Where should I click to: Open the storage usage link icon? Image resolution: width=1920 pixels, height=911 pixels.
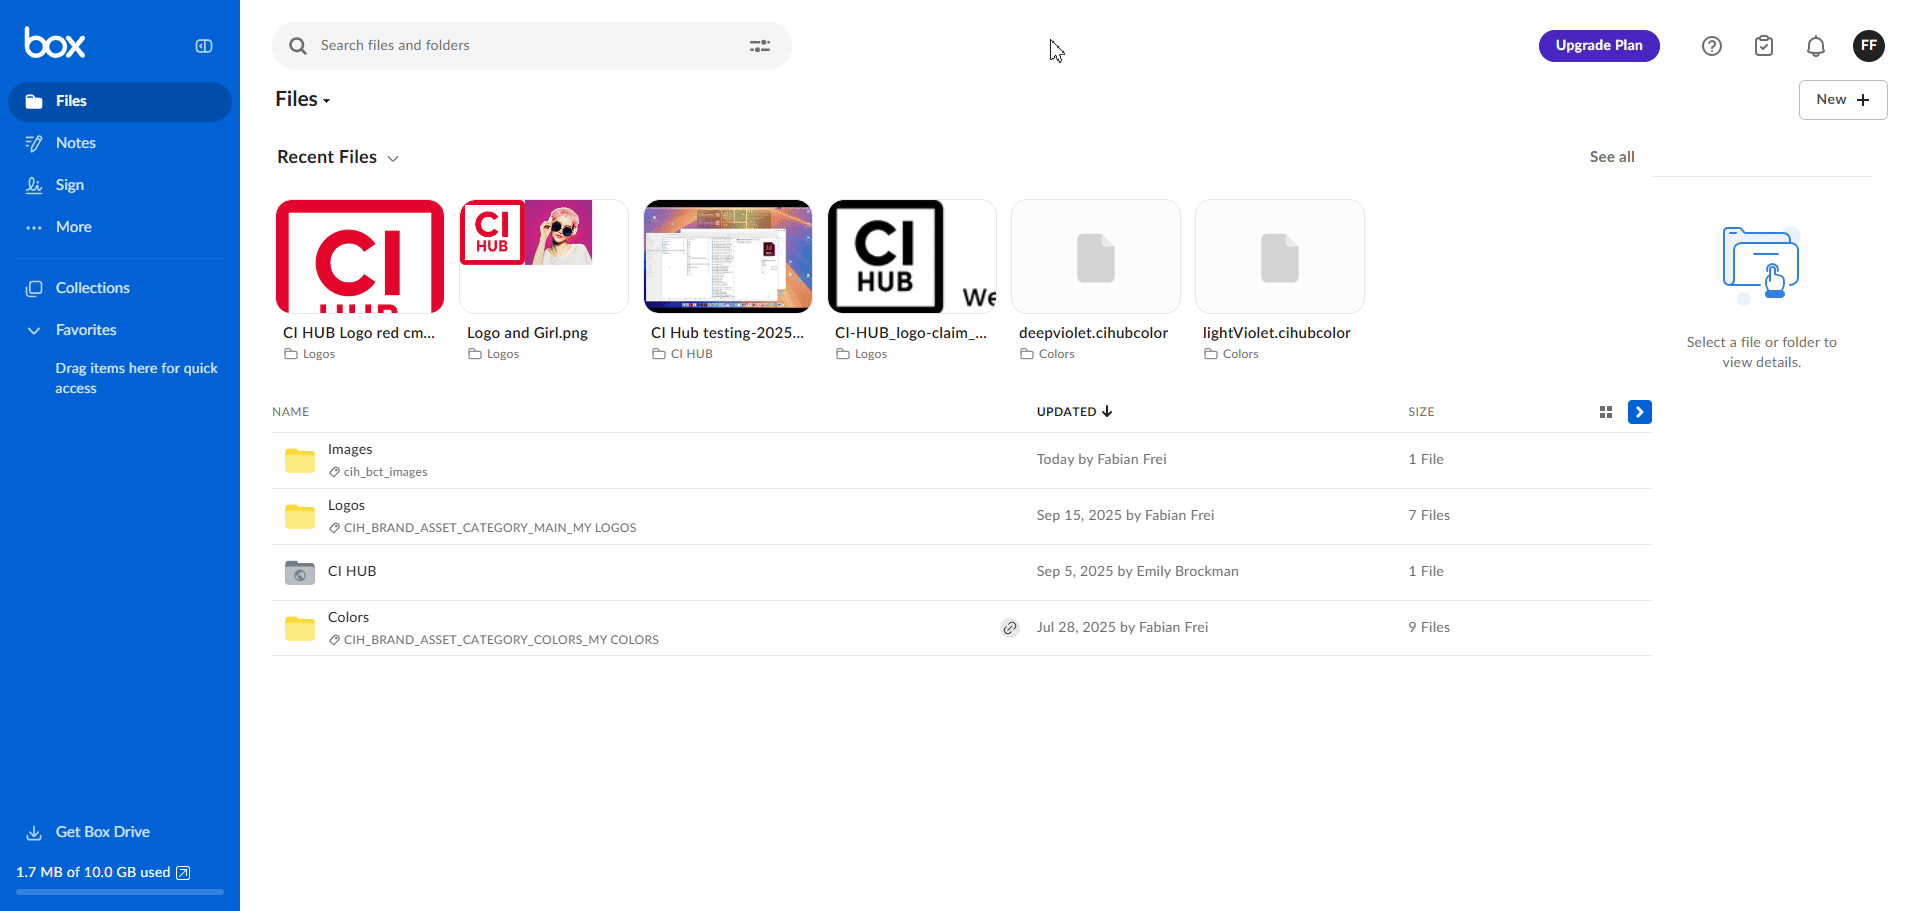click(183, 873)
